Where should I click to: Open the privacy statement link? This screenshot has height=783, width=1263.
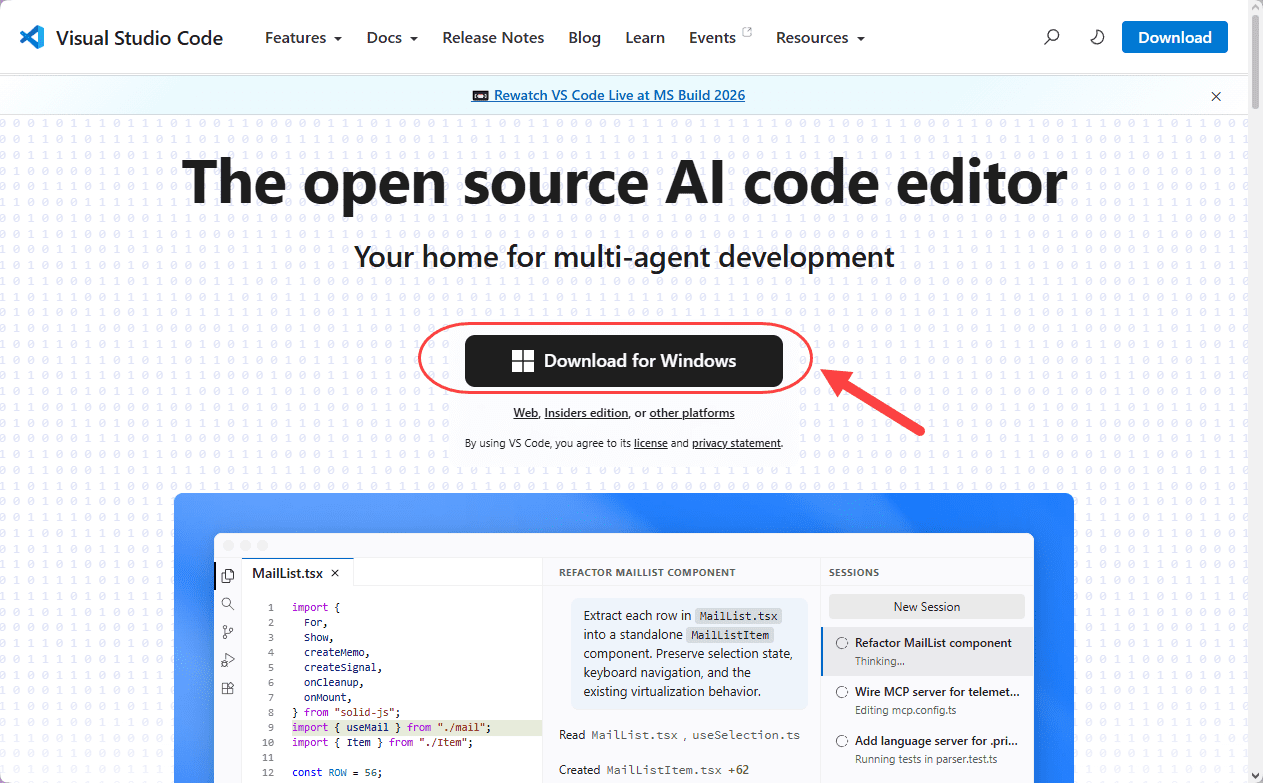(x=736, y=443)
